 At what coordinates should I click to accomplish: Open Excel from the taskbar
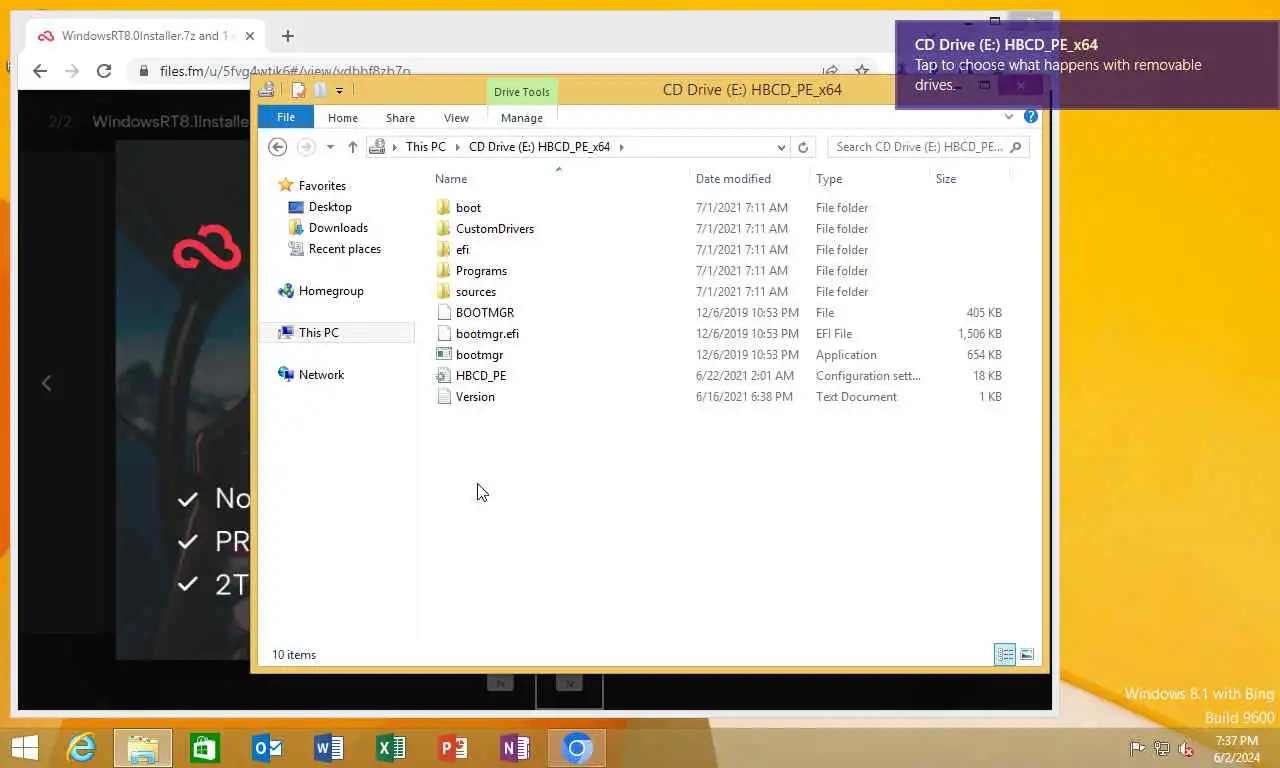[391, 748]
